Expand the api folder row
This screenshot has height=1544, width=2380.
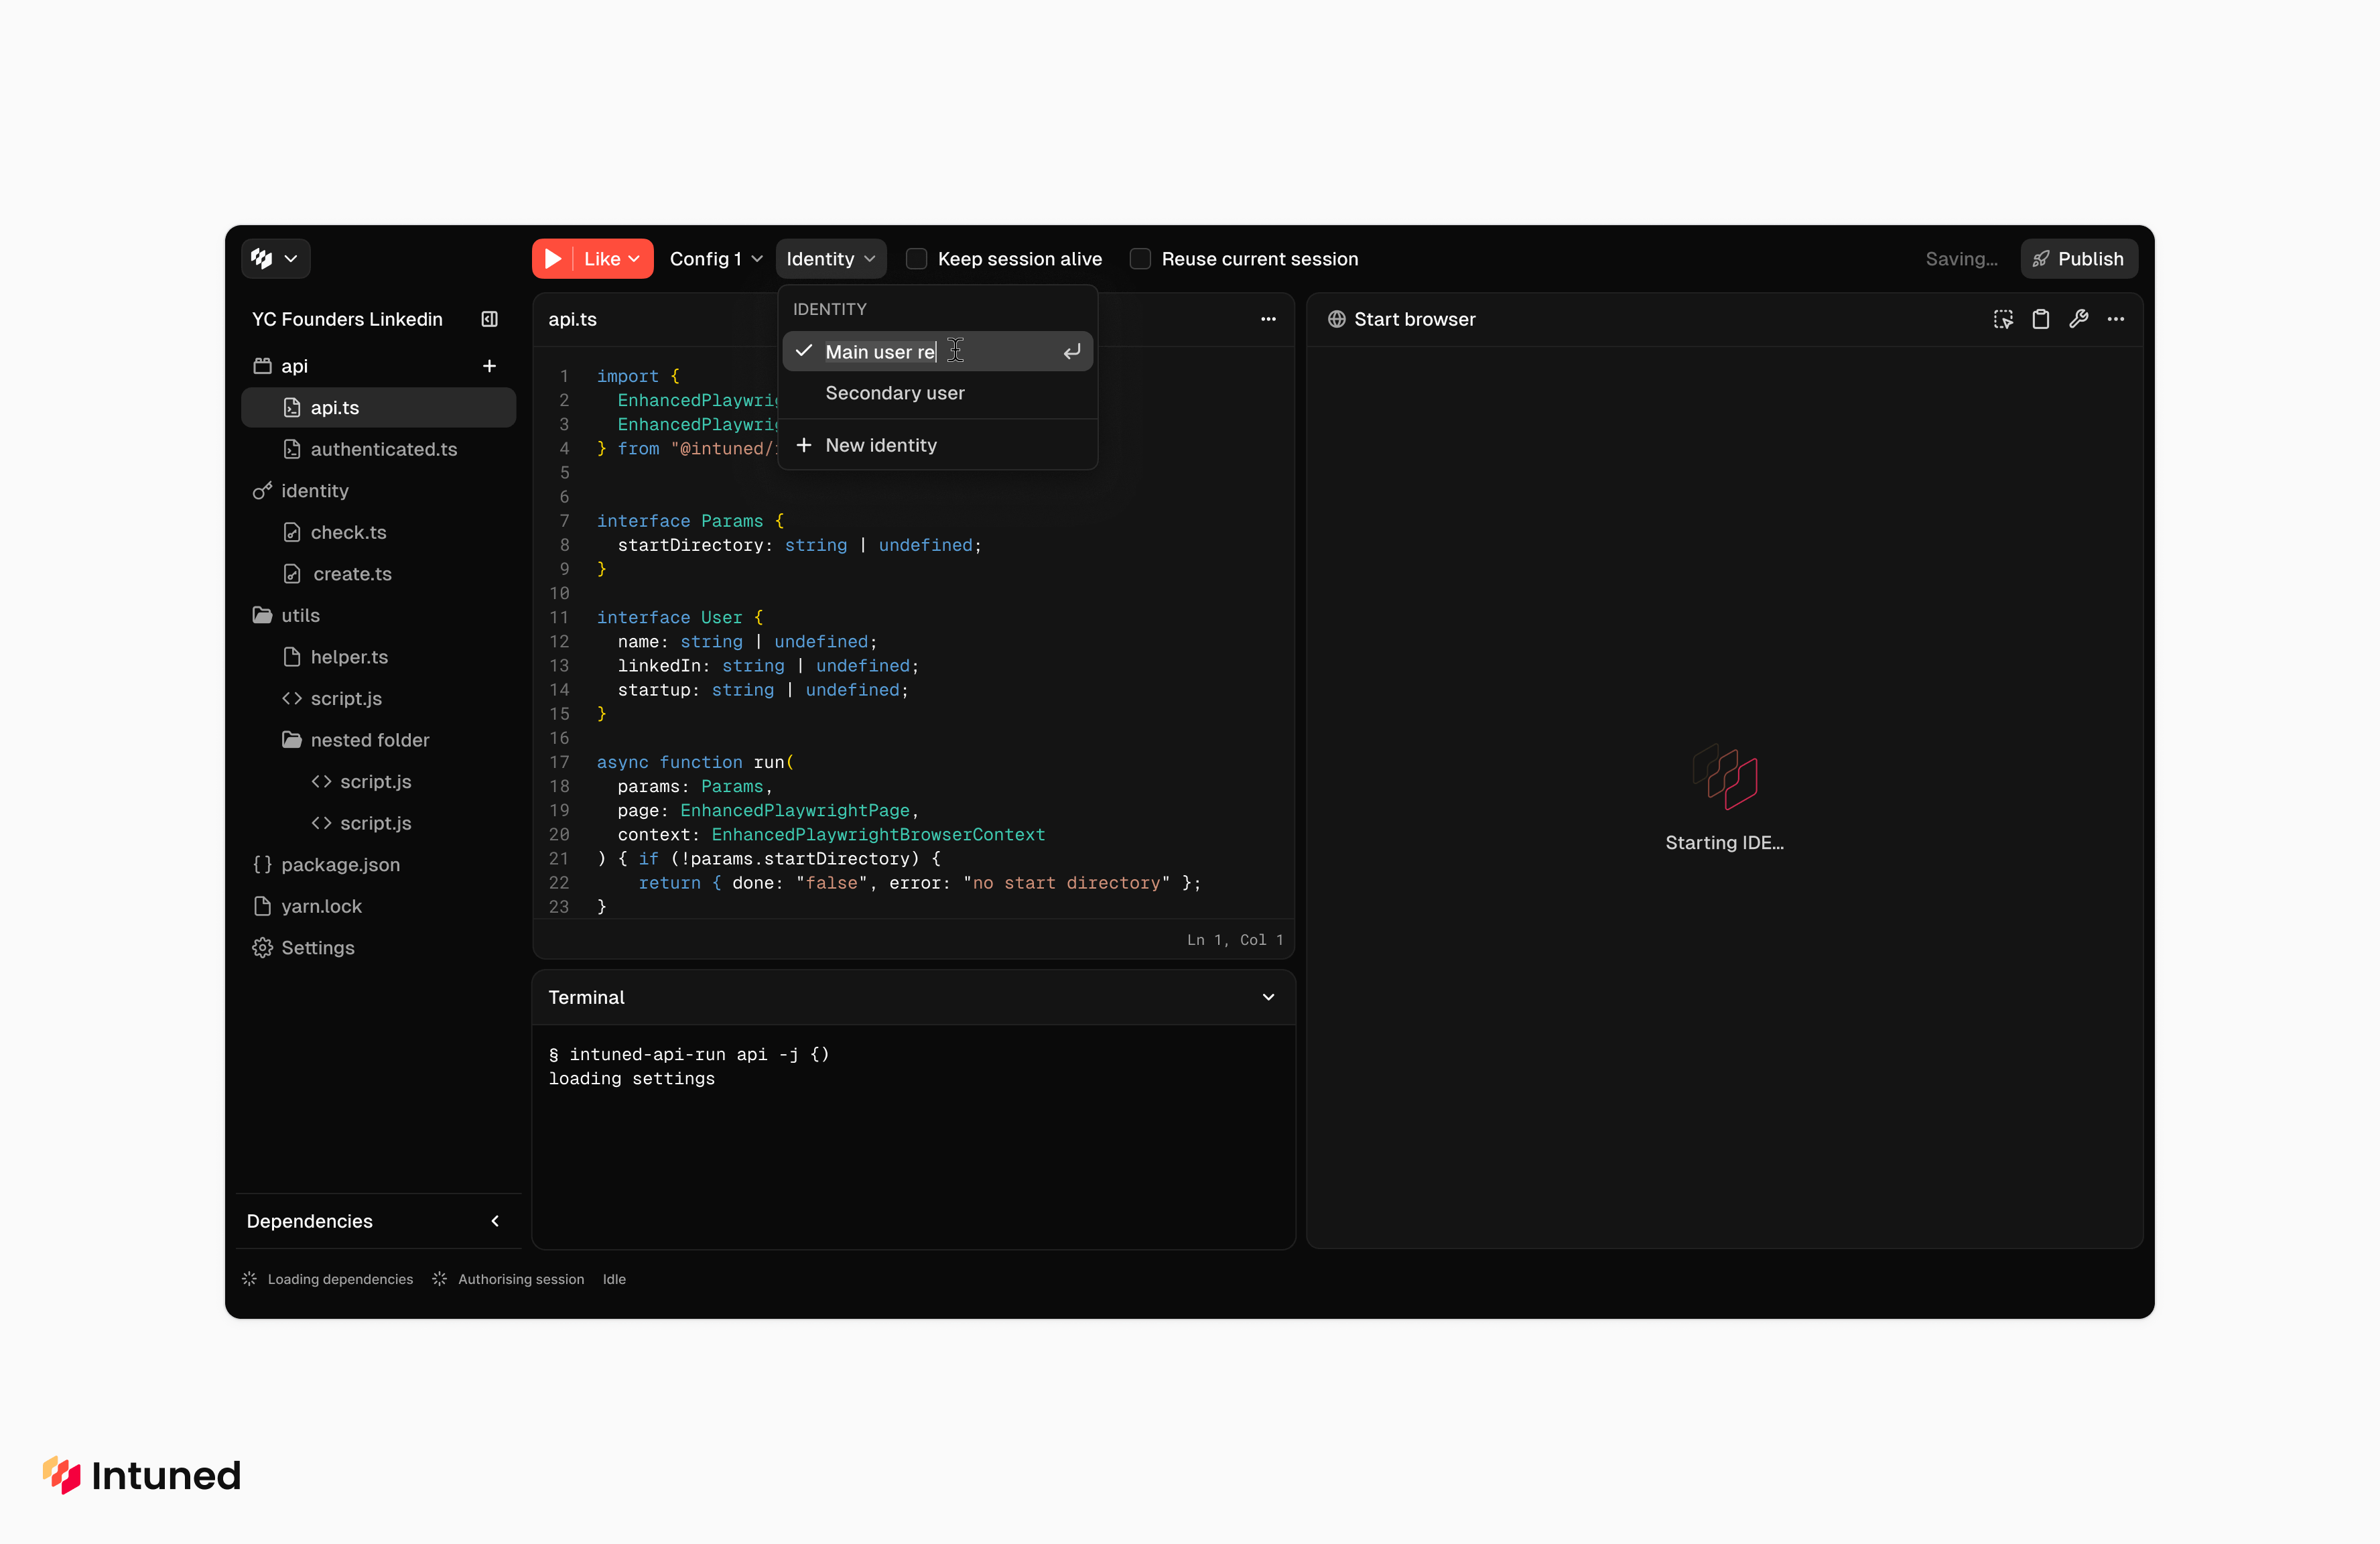coord(378,366)
